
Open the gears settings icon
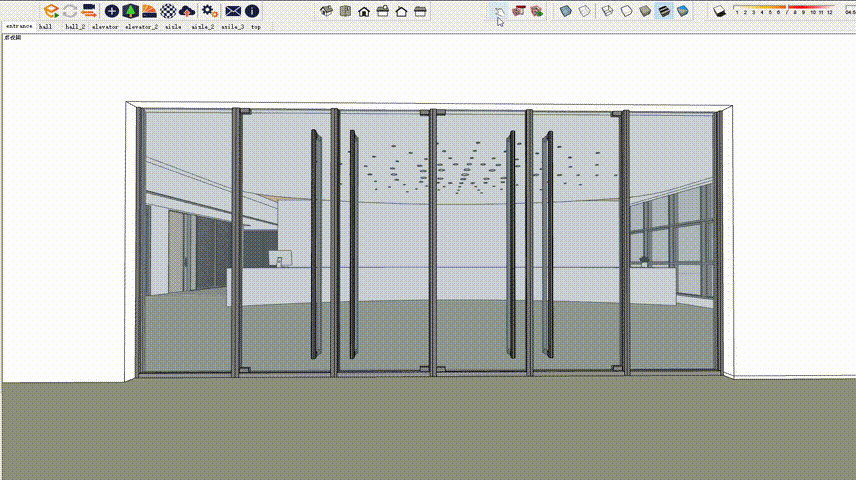click(x=210, y=11)
